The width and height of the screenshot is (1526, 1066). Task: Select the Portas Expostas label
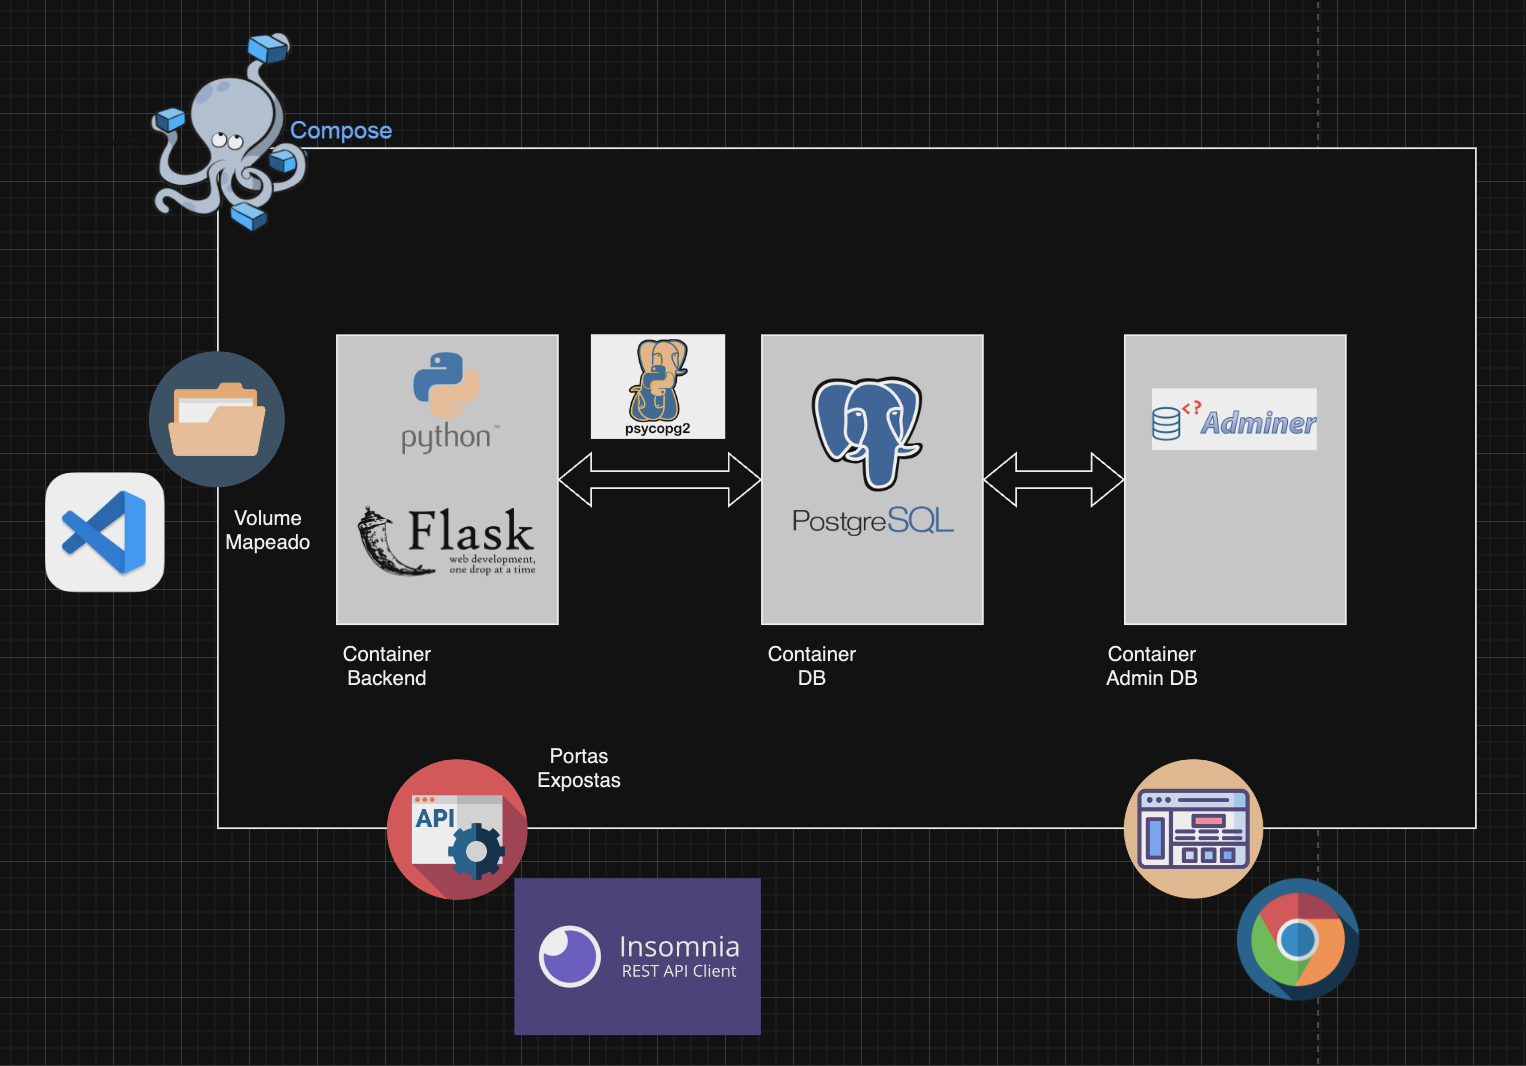click(579, 768)
